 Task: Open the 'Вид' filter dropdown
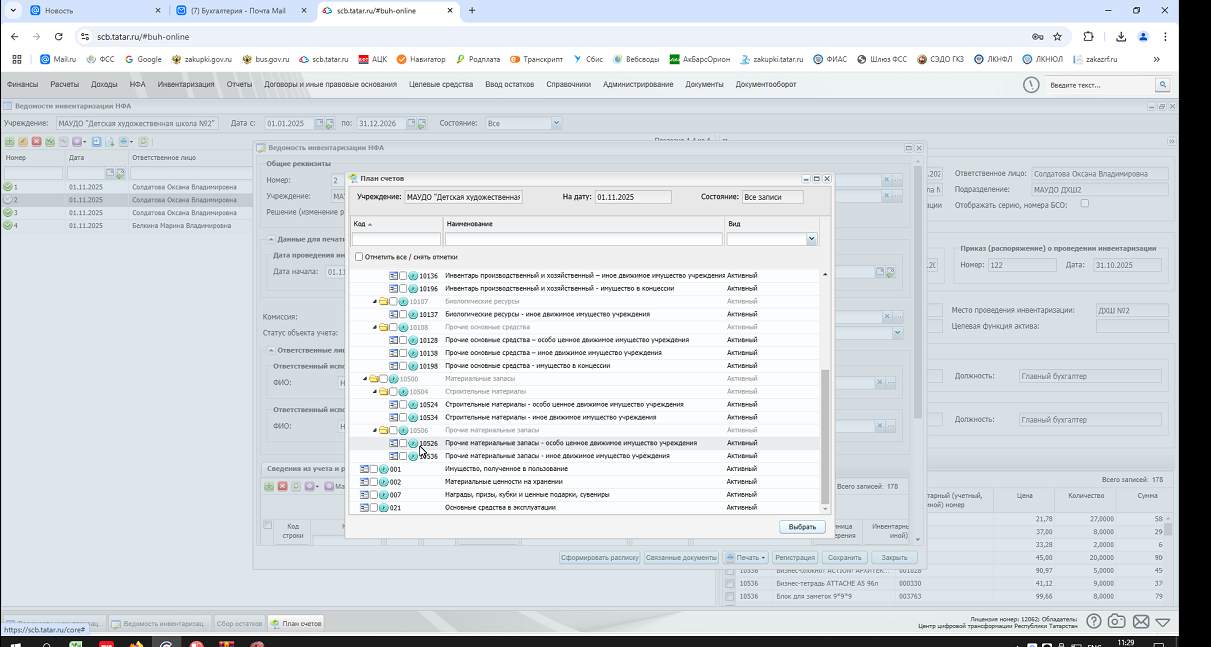[x=811, y=240]
